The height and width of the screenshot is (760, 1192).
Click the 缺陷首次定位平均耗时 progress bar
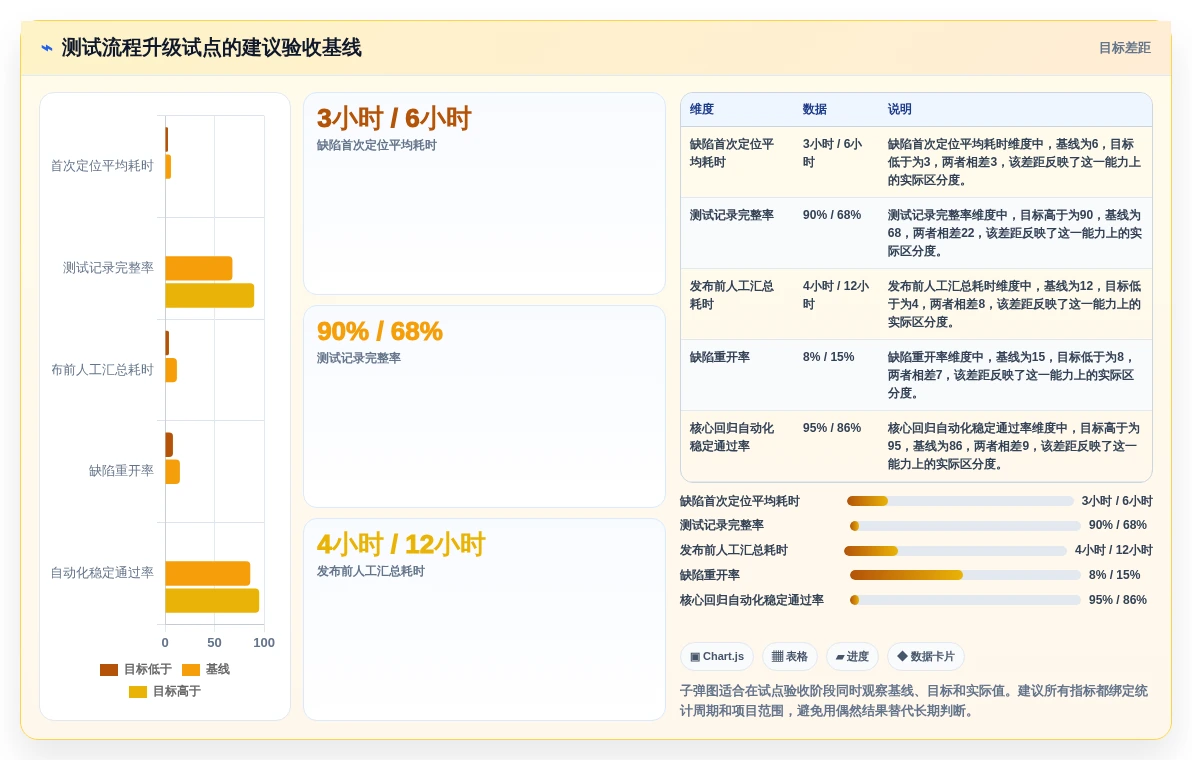click(x=960, y=501)
